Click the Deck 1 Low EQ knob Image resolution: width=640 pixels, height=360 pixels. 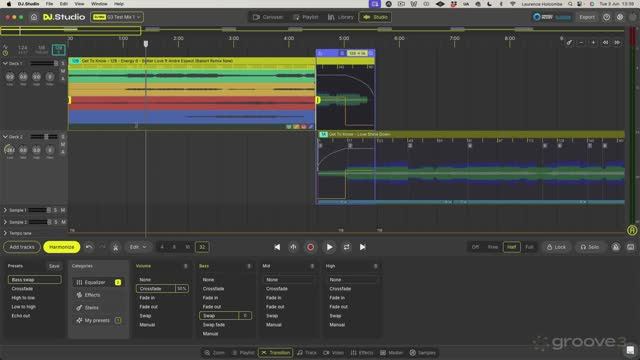click(10, 77)
